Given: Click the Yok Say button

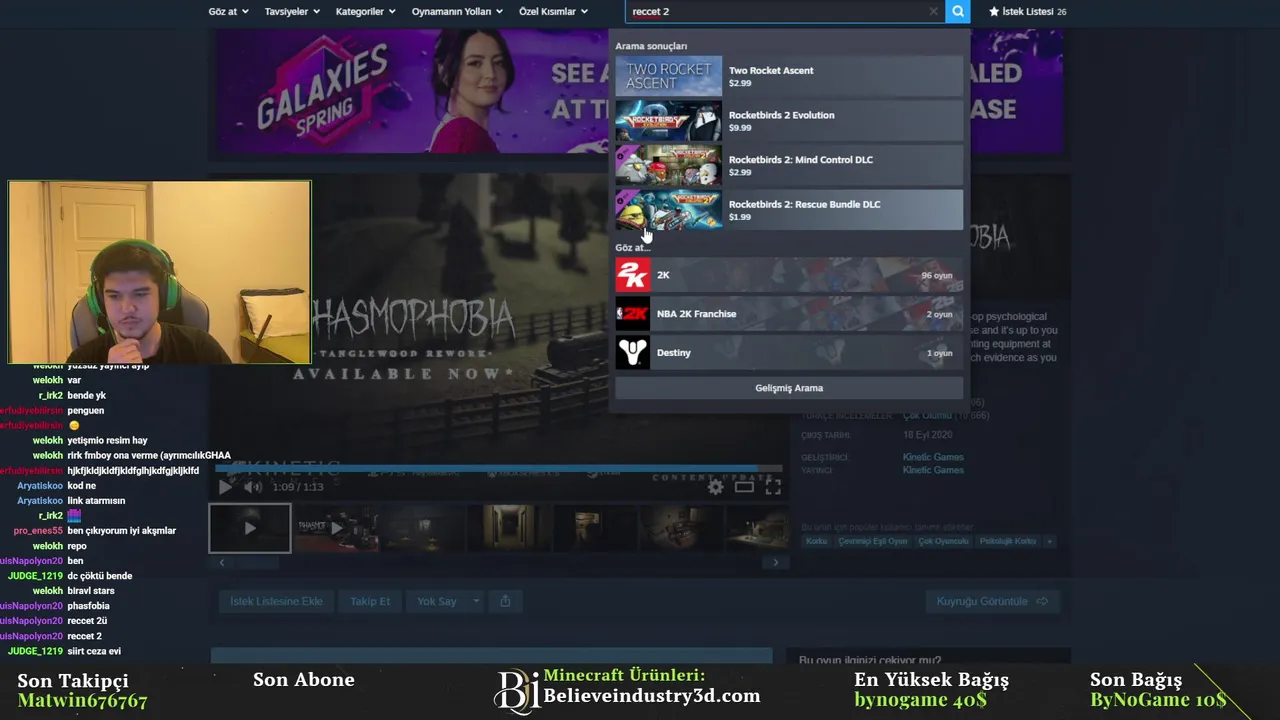Looking at the screenshot, I should [x=437, y=601].
